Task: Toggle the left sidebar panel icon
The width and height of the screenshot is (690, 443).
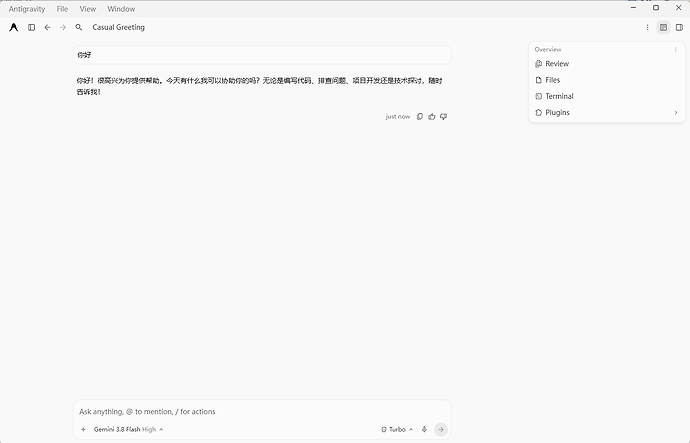Action: click(x=31, y=27)
